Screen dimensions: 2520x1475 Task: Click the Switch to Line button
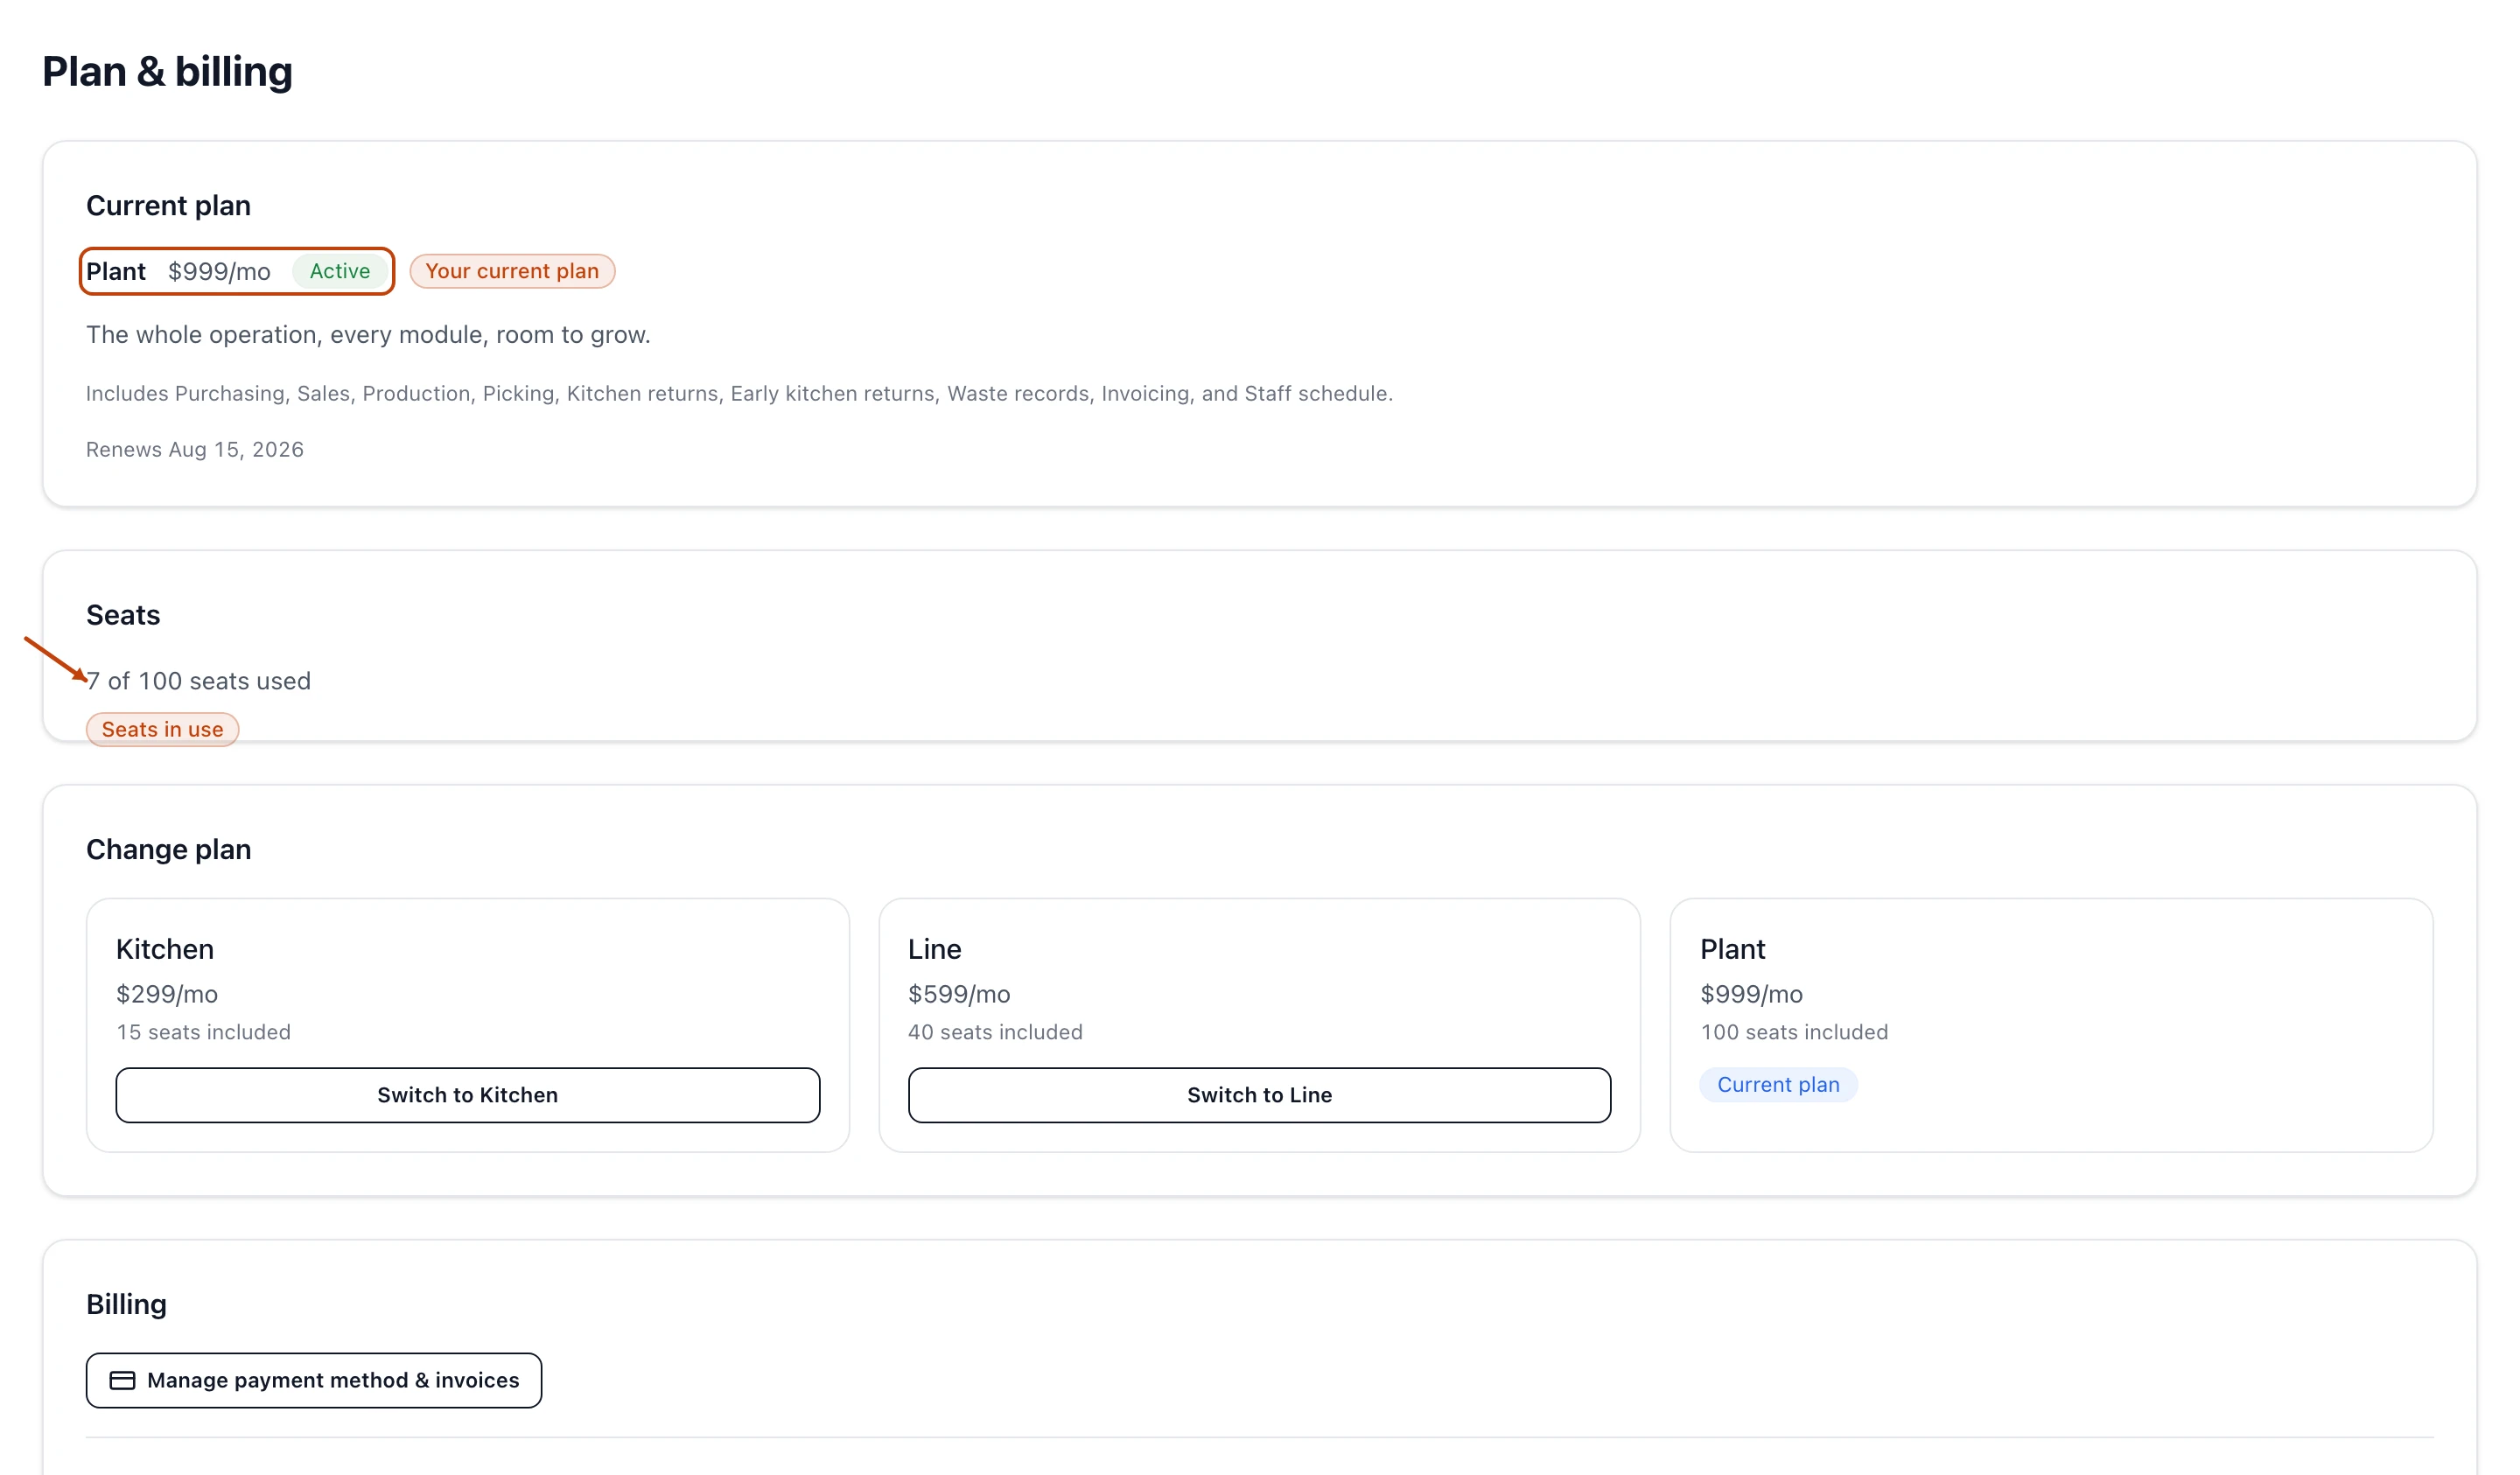coord(1259,1094)
